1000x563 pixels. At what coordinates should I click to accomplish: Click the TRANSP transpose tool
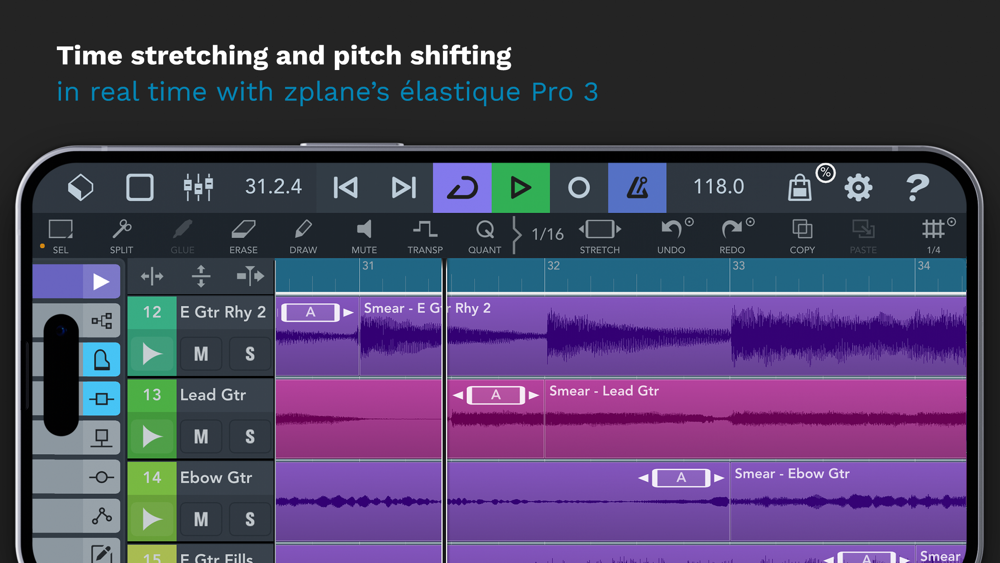425,236
